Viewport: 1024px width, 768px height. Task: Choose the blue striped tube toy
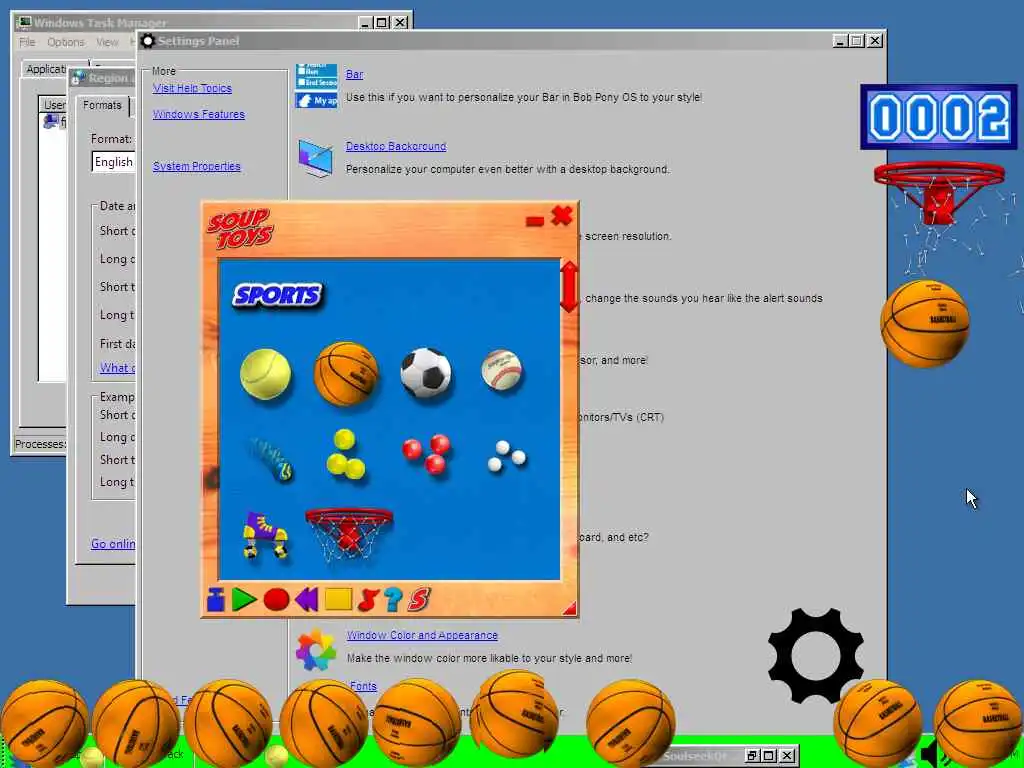pyautogui.click(x=271, y=459)
